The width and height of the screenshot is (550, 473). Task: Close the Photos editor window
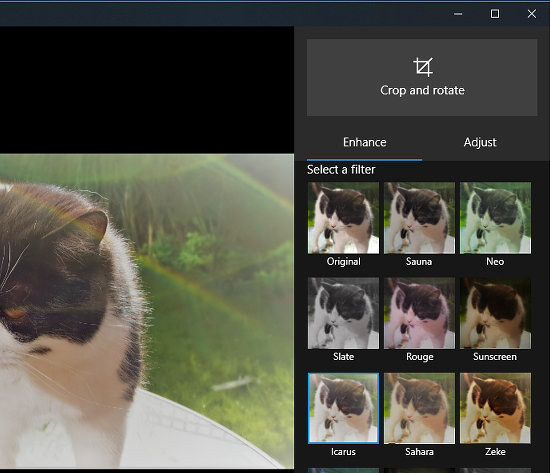tap(532, 14)
